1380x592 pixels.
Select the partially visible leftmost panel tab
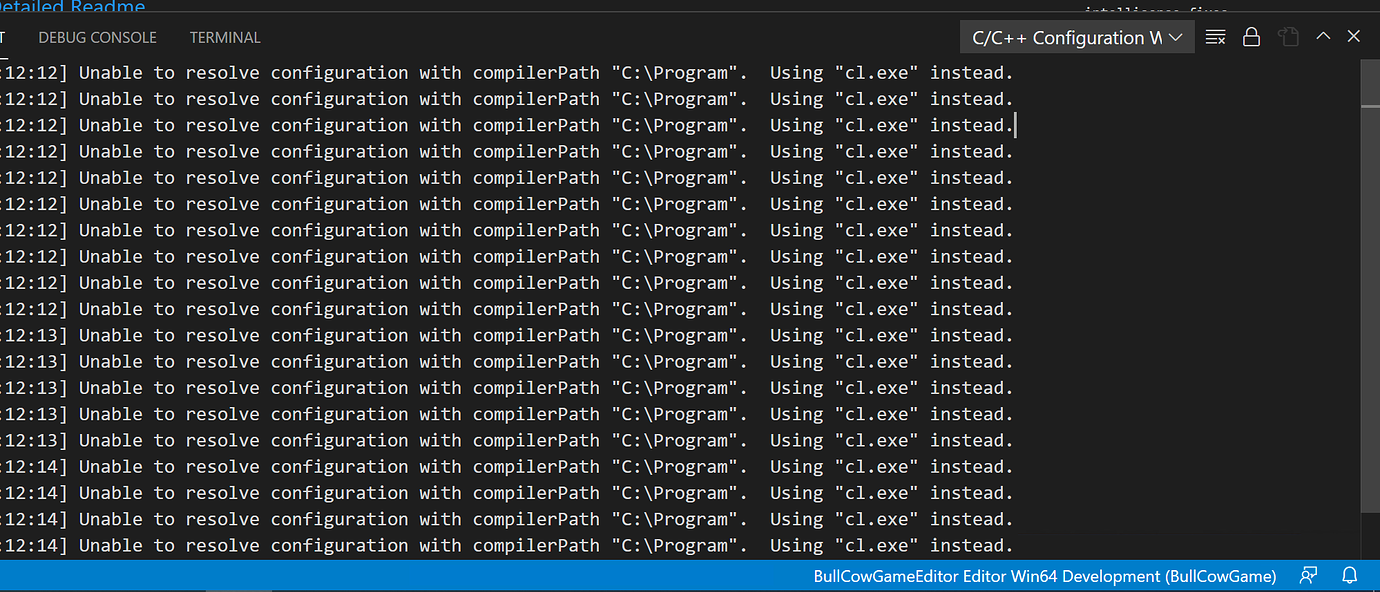5,37
